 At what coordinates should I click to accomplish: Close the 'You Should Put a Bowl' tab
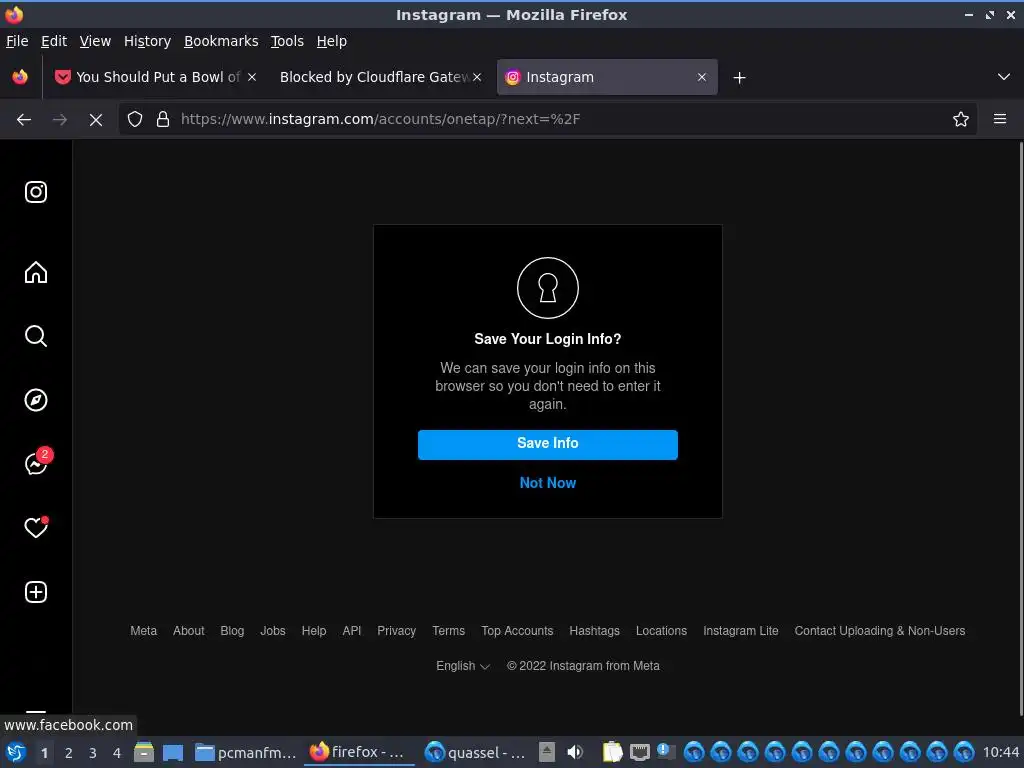[x=252, y=77]
